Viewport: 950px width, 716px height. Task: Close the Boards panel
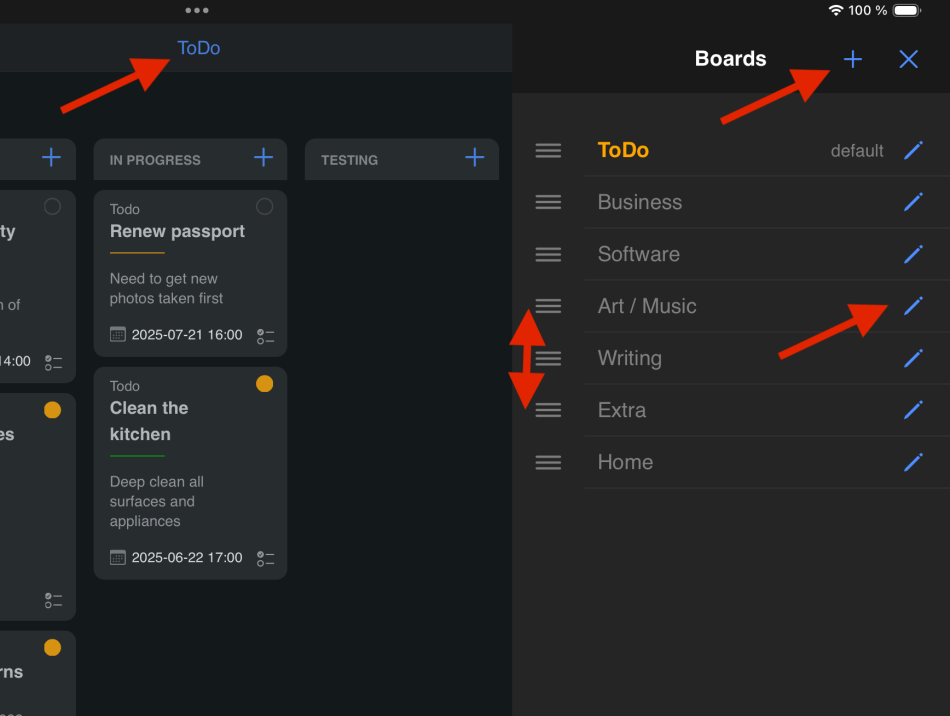coord(908,60)
